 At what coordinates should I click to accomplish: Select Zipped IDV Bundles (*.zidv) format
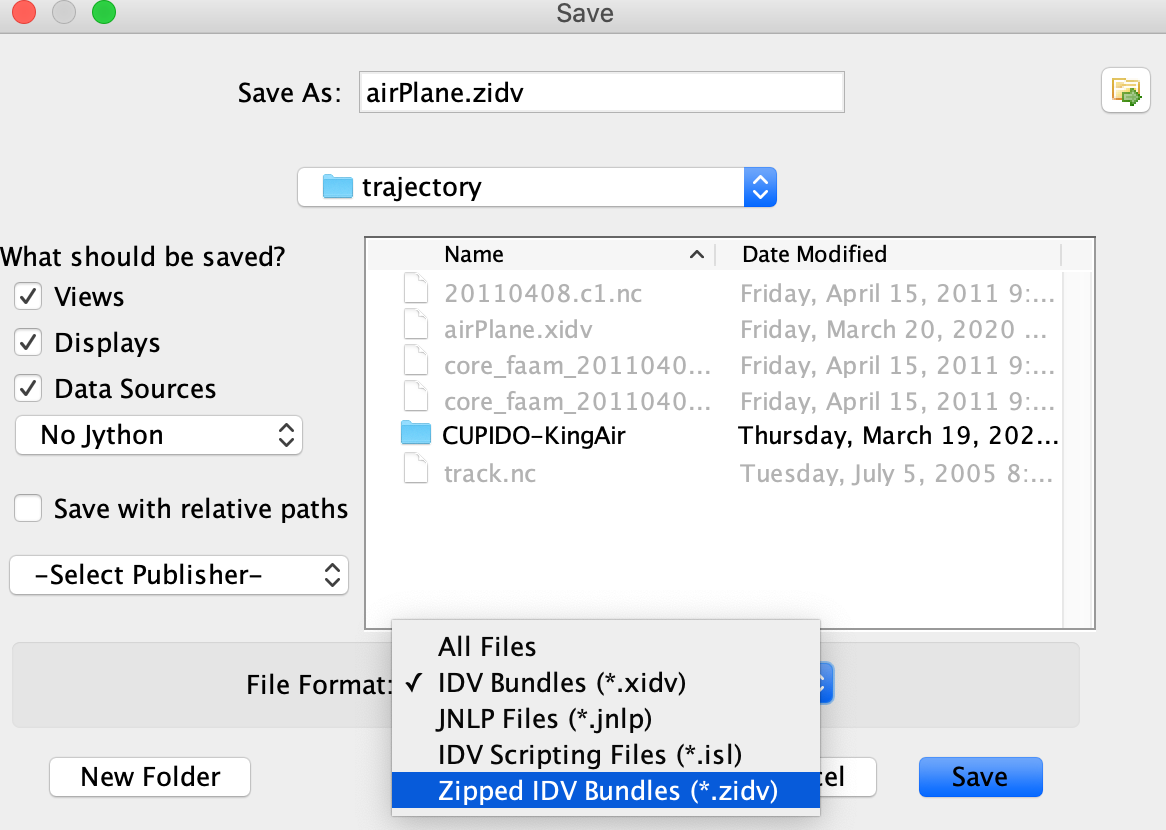click(x=608, y=791)
